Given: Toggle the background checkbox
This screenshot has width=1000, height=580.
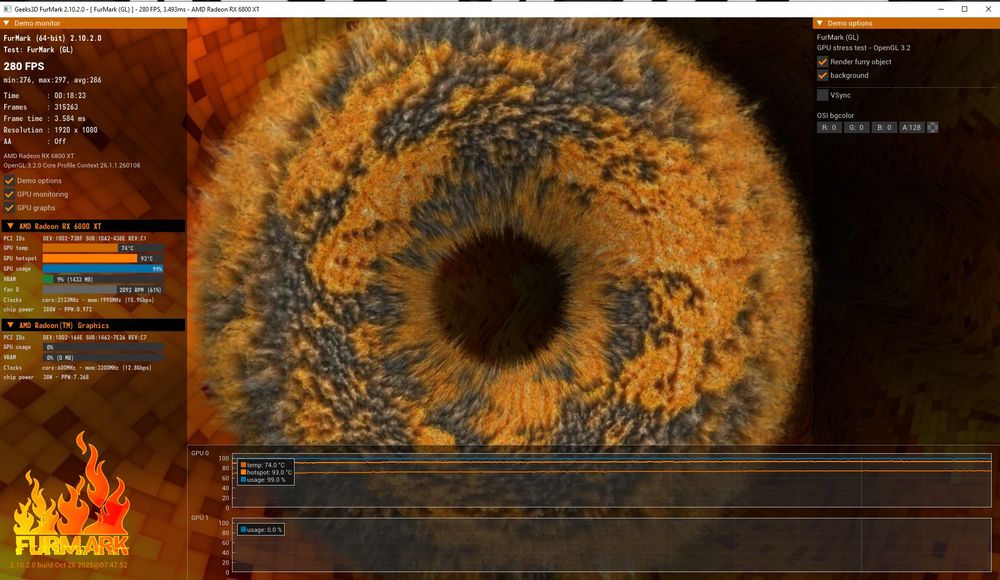Looking at the screenshot, I should [x=823, y=75].
